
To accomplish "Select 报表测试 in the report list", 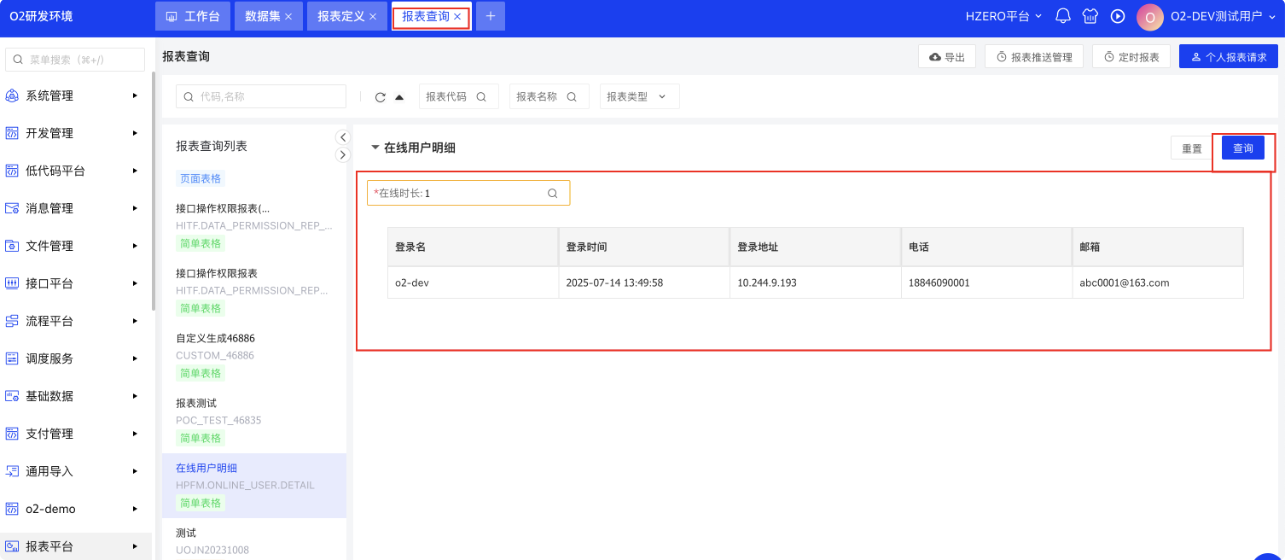I will click(196, 403).
